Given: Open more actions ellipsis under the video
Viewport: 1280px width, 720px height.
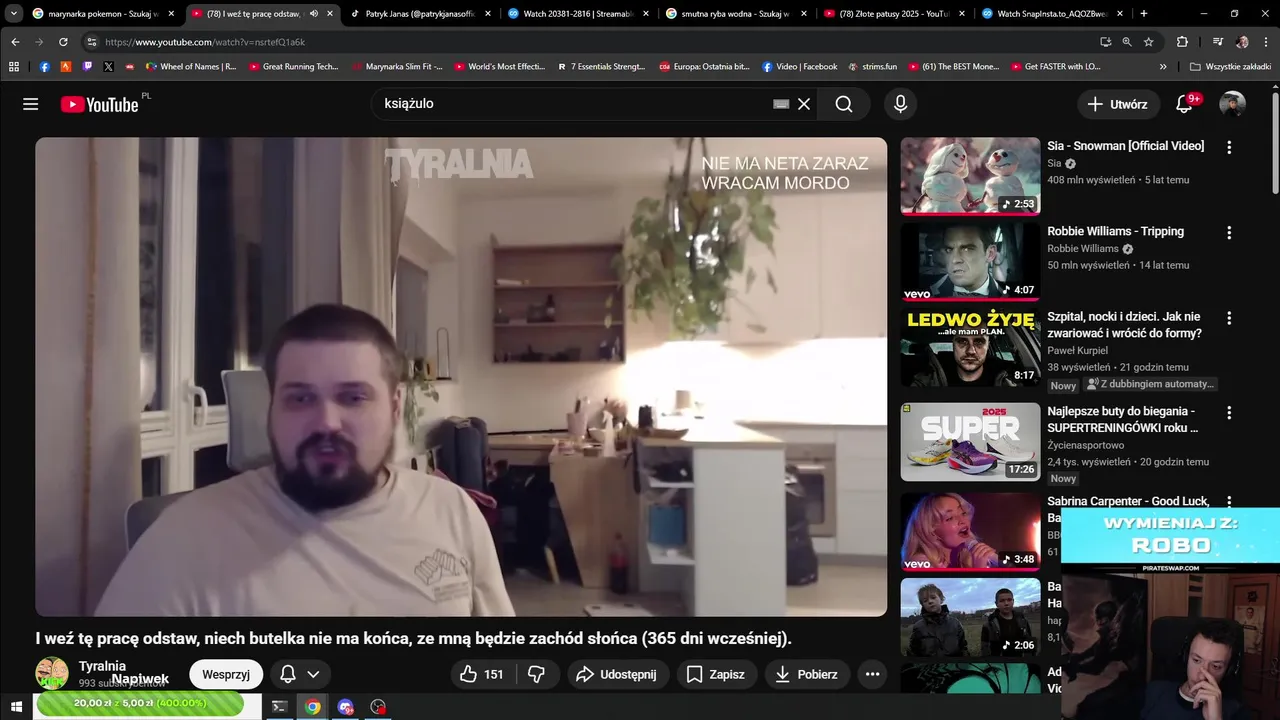Looking at the screenshot, I should 872,674.
